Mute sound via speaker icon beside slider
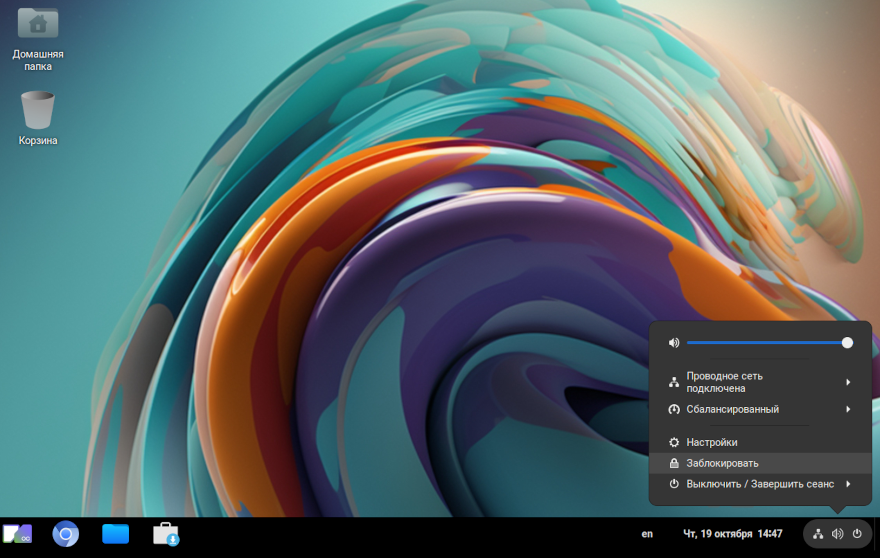Viewport: 880px width, 558px height. coord(674,343)
